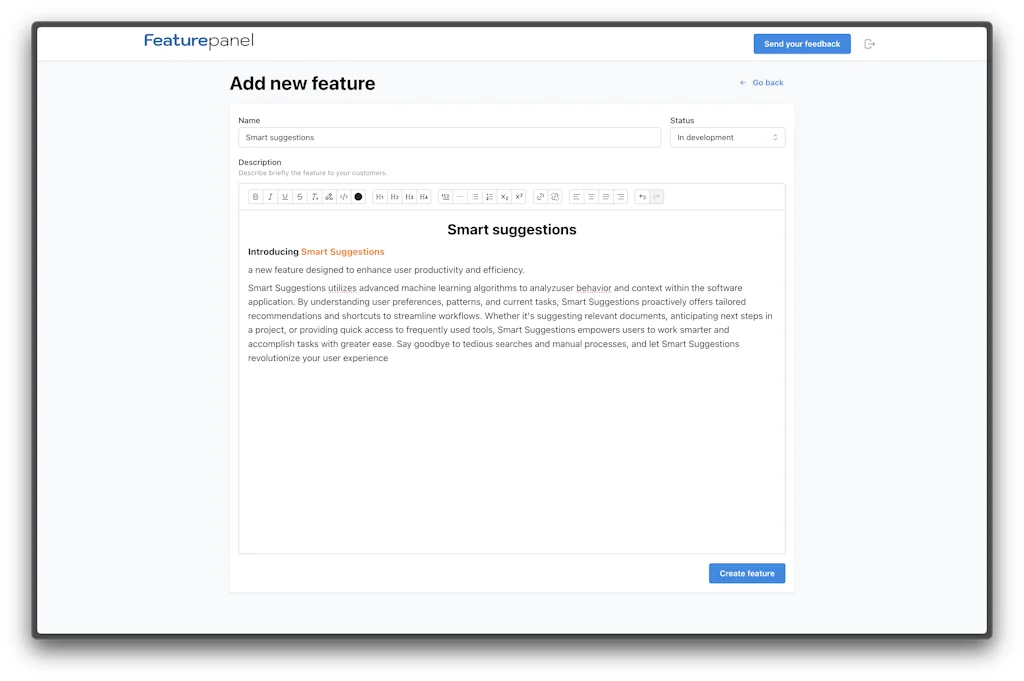Open the Status dropdown showing In development
This screenshot has width=1024, height=681.
tap(727, 137)
